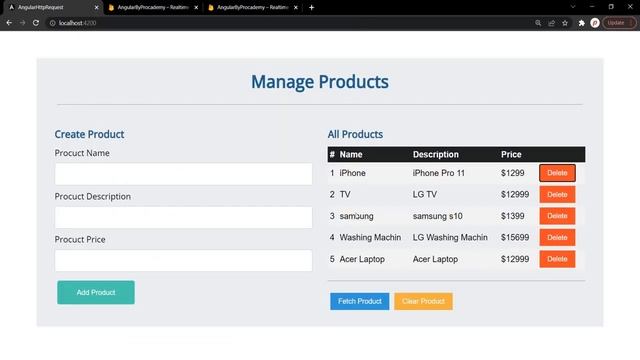This screenshot has width=640, height=360.
Task: Delete the TV product row
Action: tap(557, 195)
